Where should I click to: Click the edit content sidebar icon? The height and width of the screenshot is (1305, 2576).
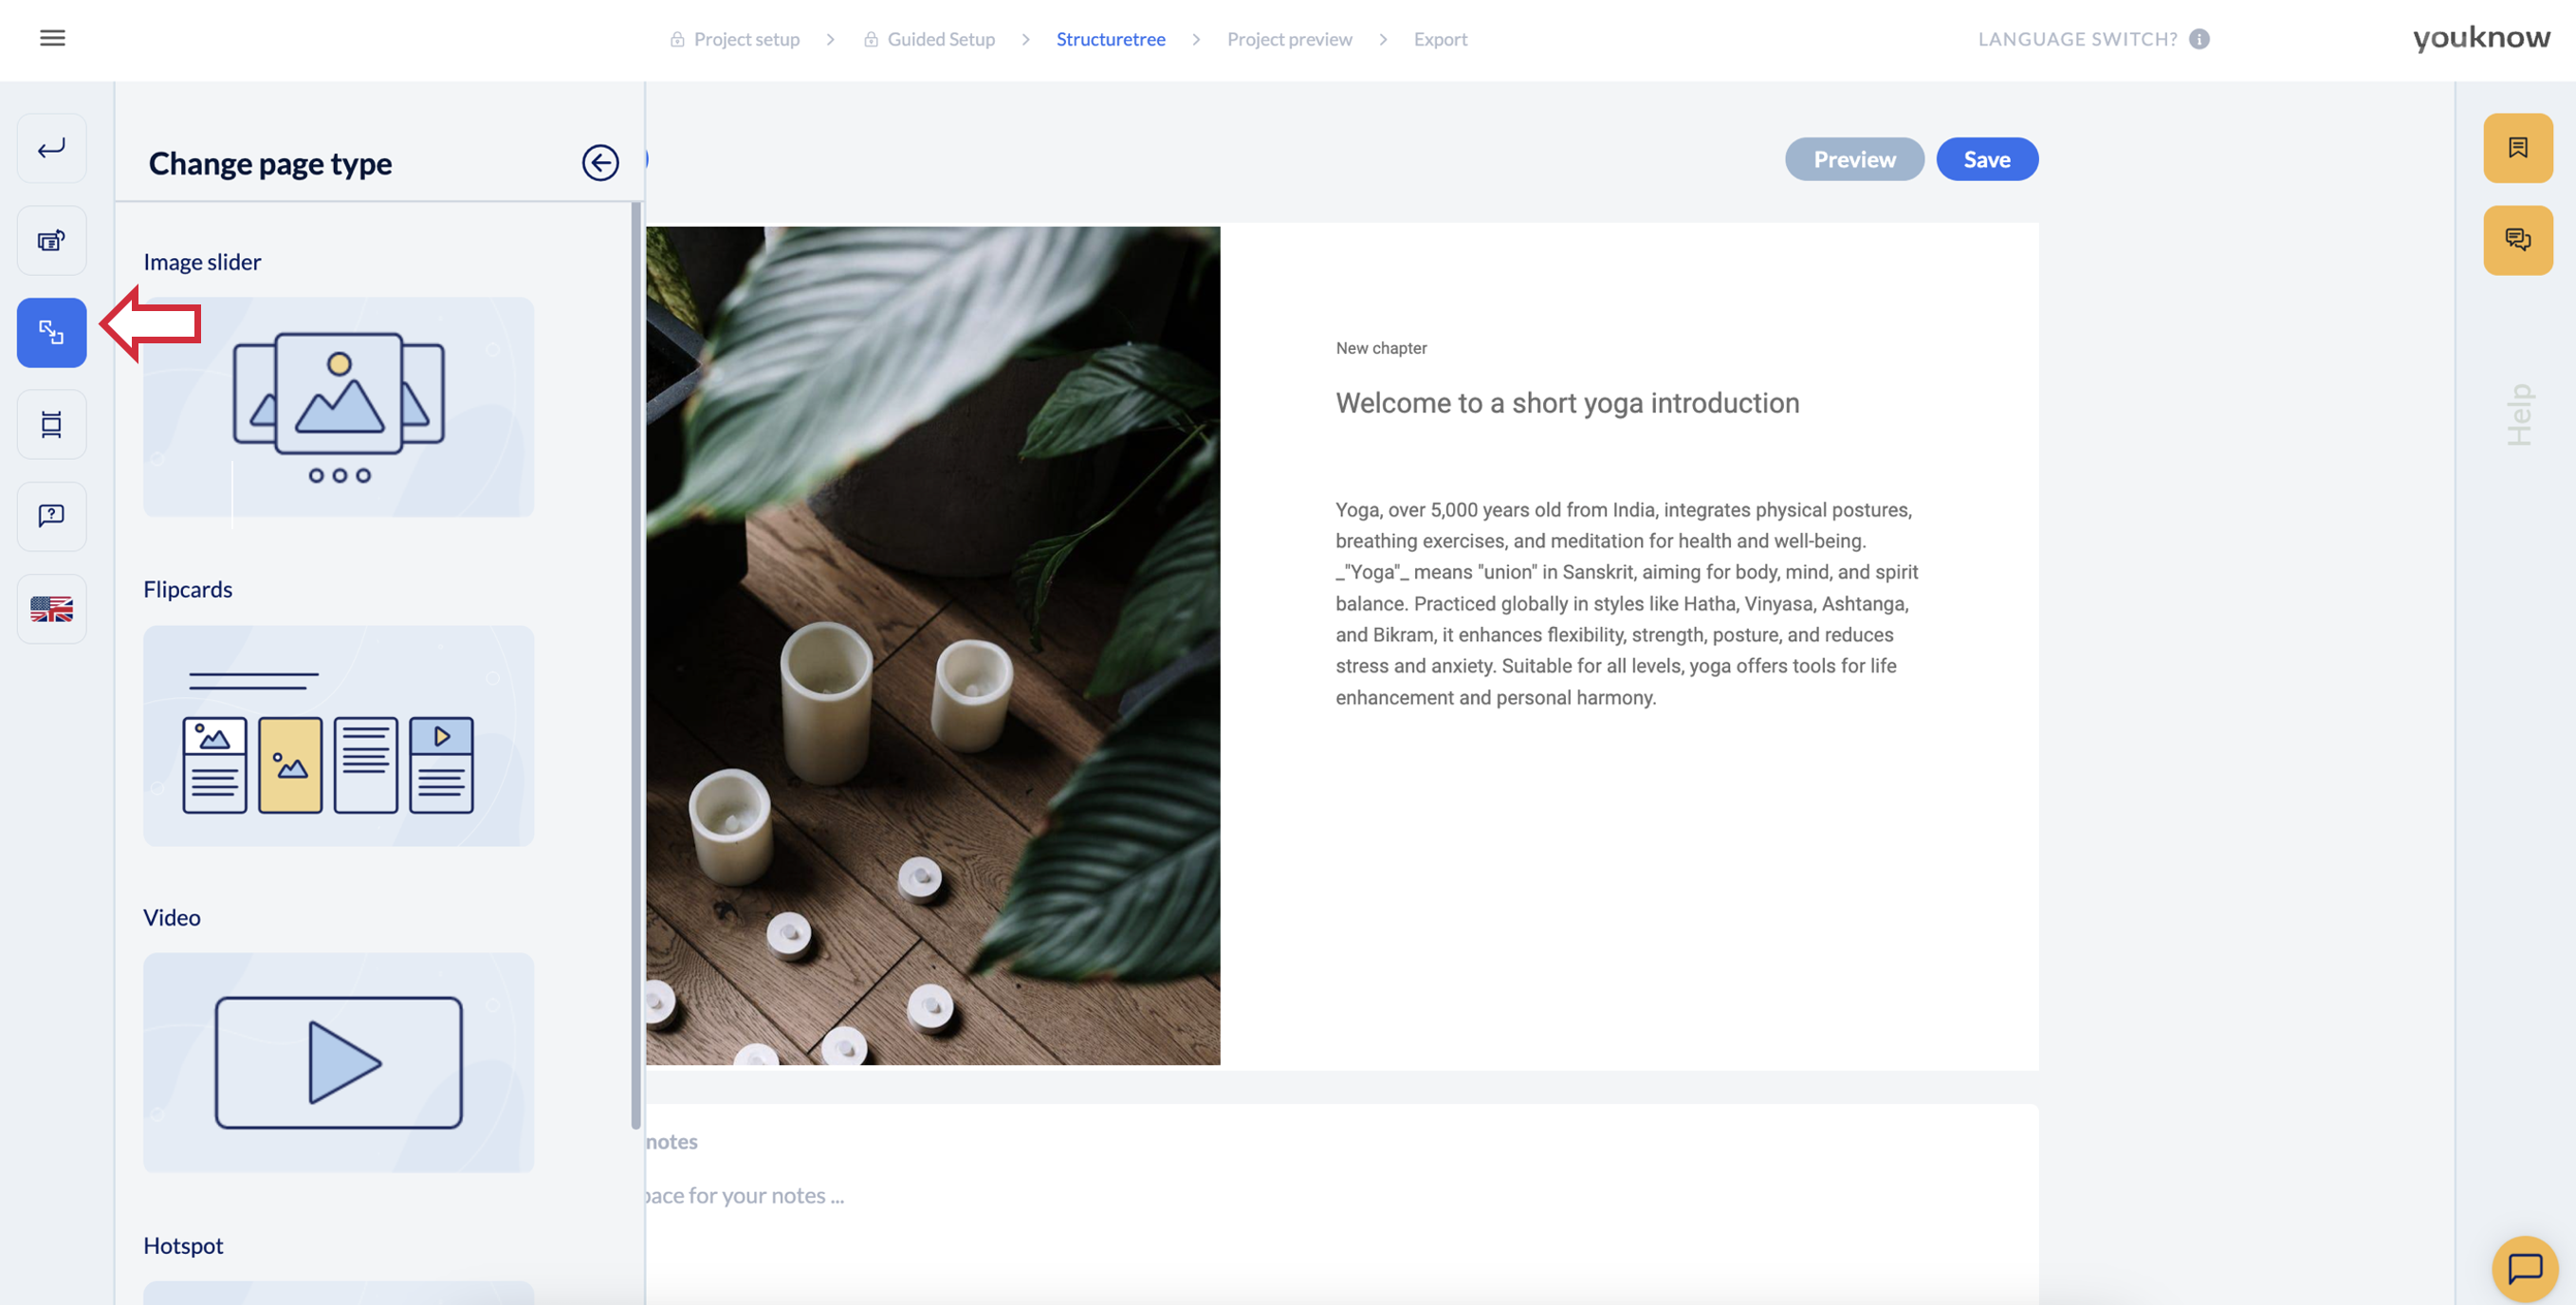coord(52,241)
